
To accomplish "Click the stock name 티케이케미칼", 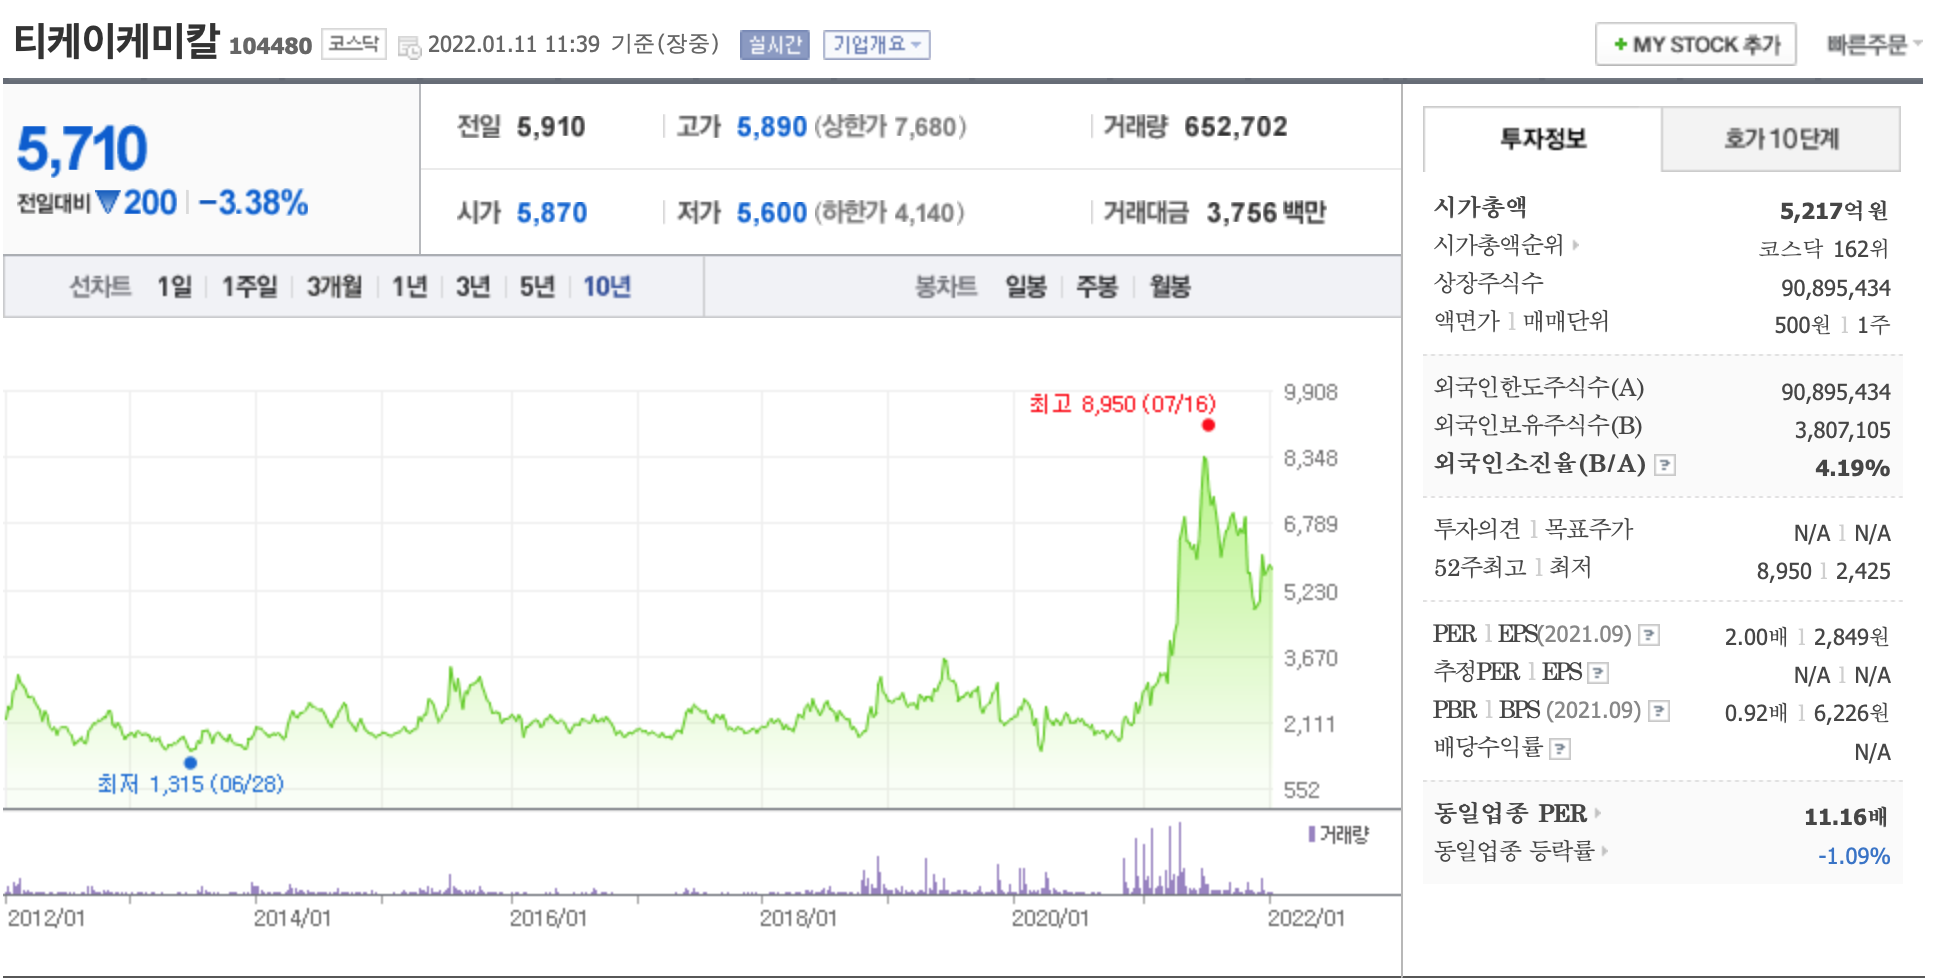I will click(x=116, y=41).
